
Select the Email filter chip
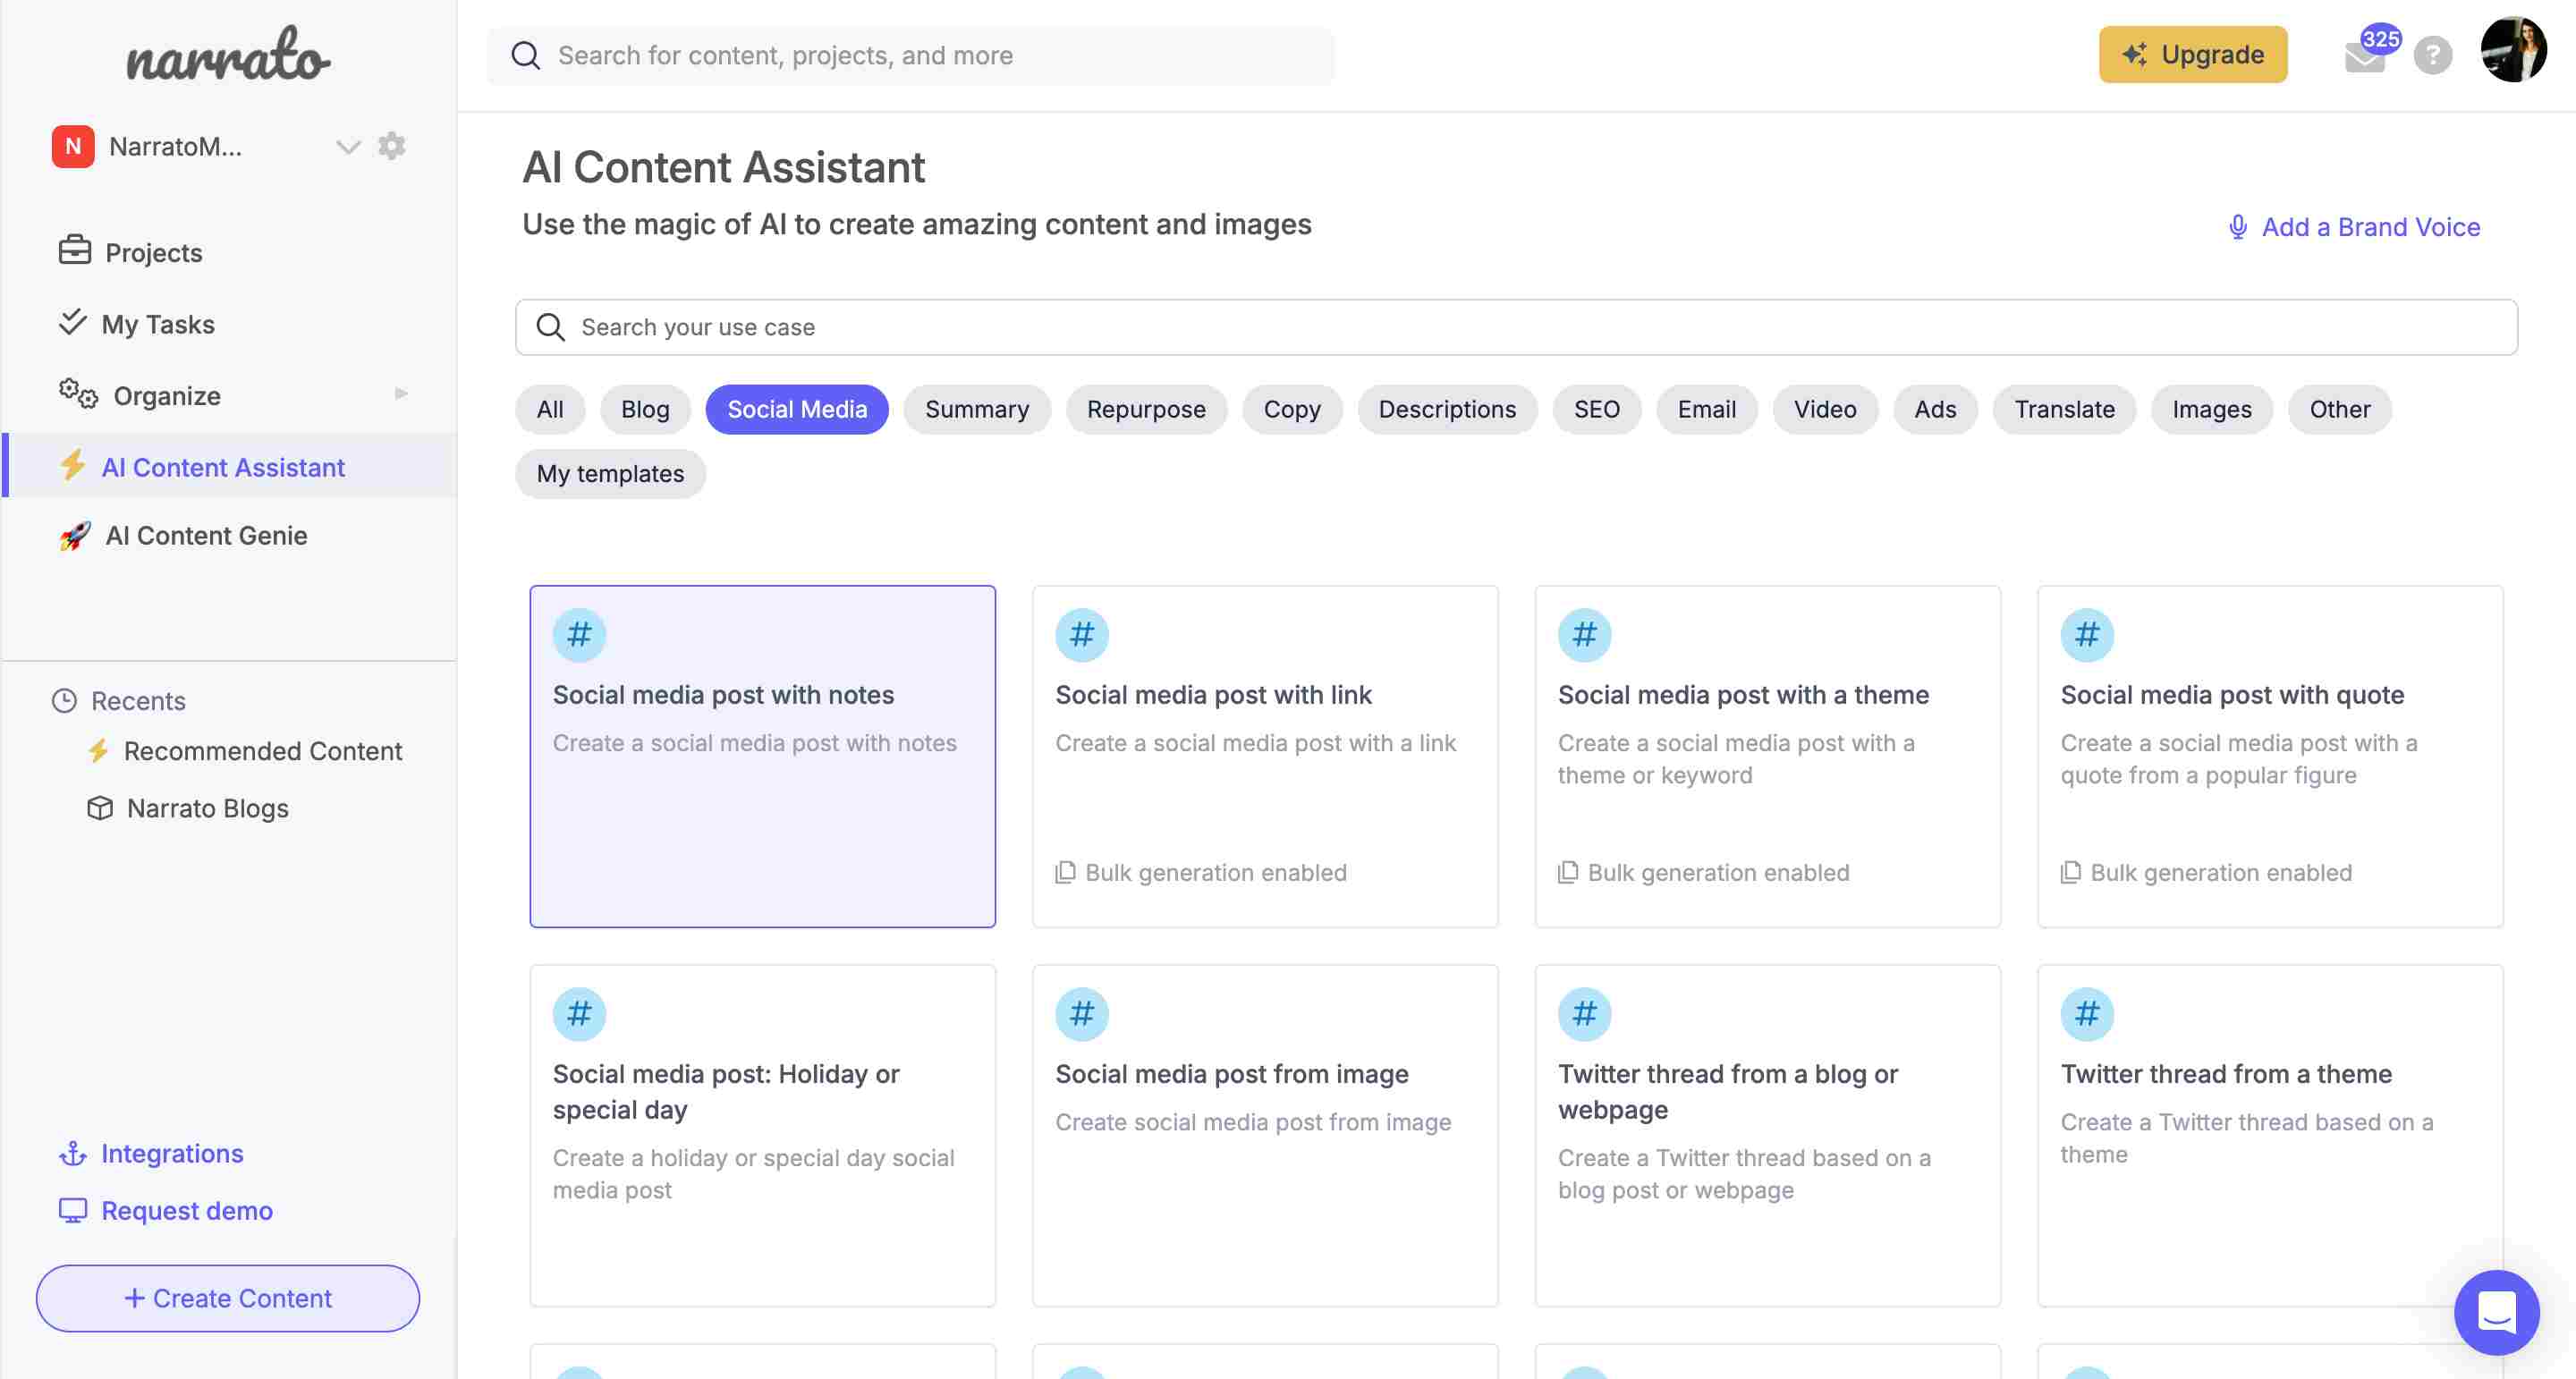(1707, 409)
